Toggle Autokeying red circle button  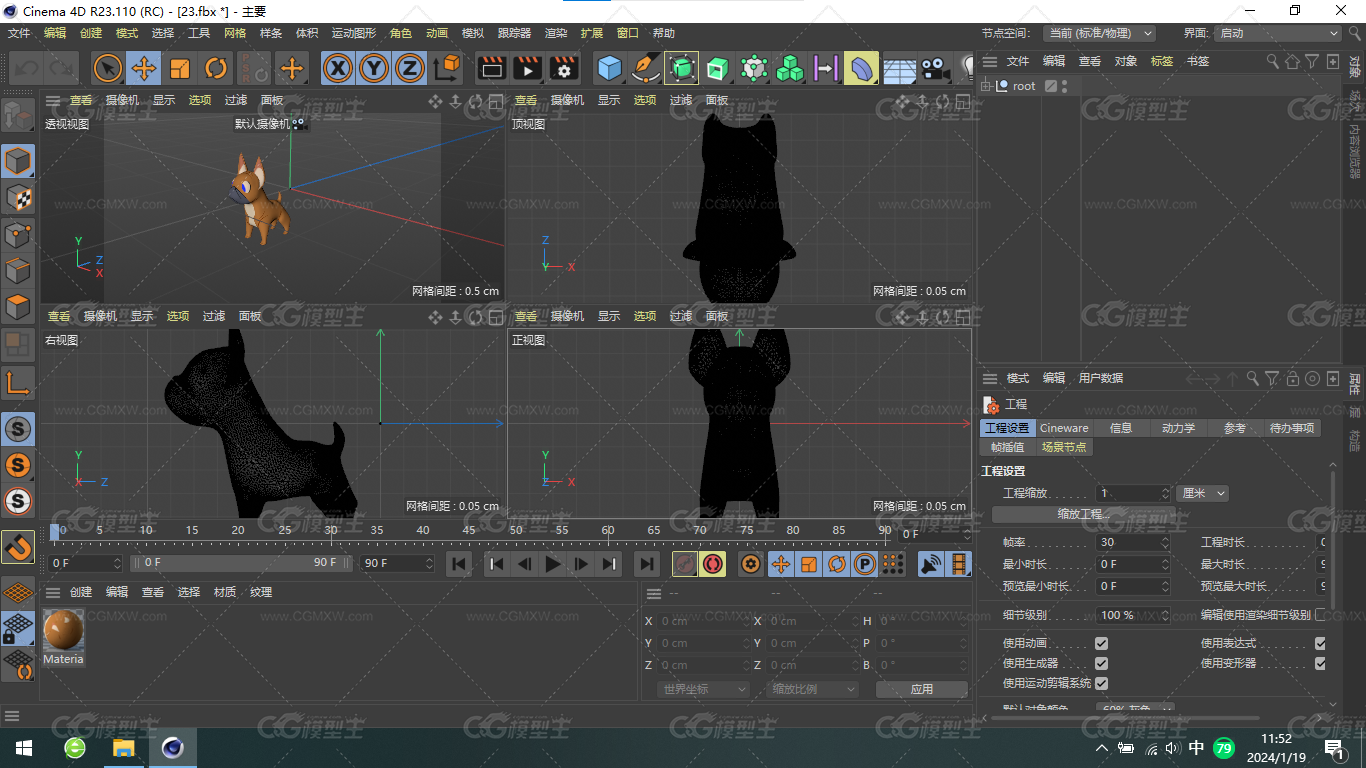click(712, 564)
